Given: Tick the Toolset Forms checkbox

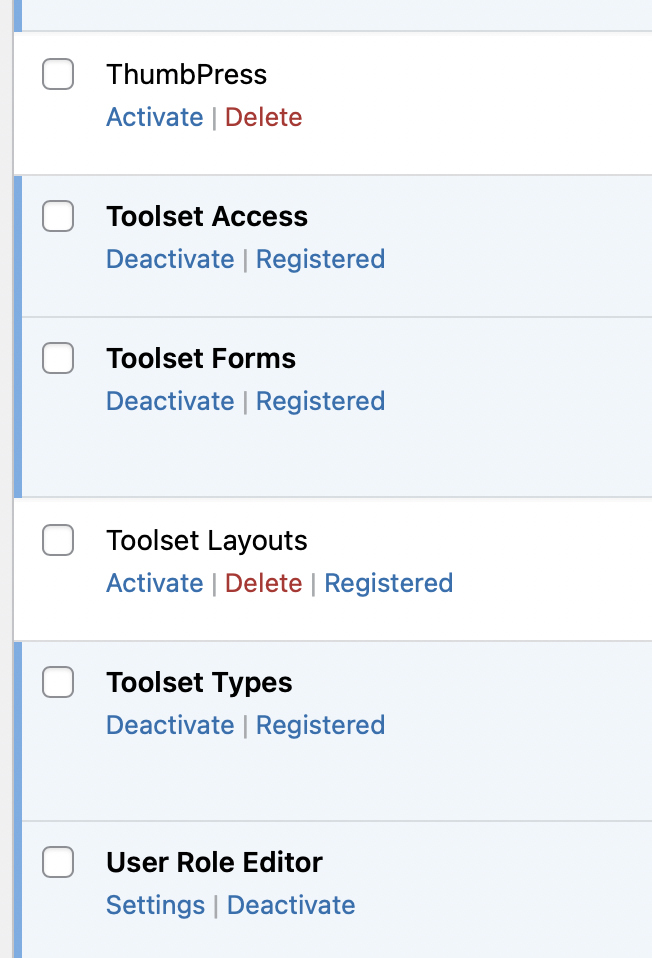Looking at the screenshot, I should coord(58,358).
